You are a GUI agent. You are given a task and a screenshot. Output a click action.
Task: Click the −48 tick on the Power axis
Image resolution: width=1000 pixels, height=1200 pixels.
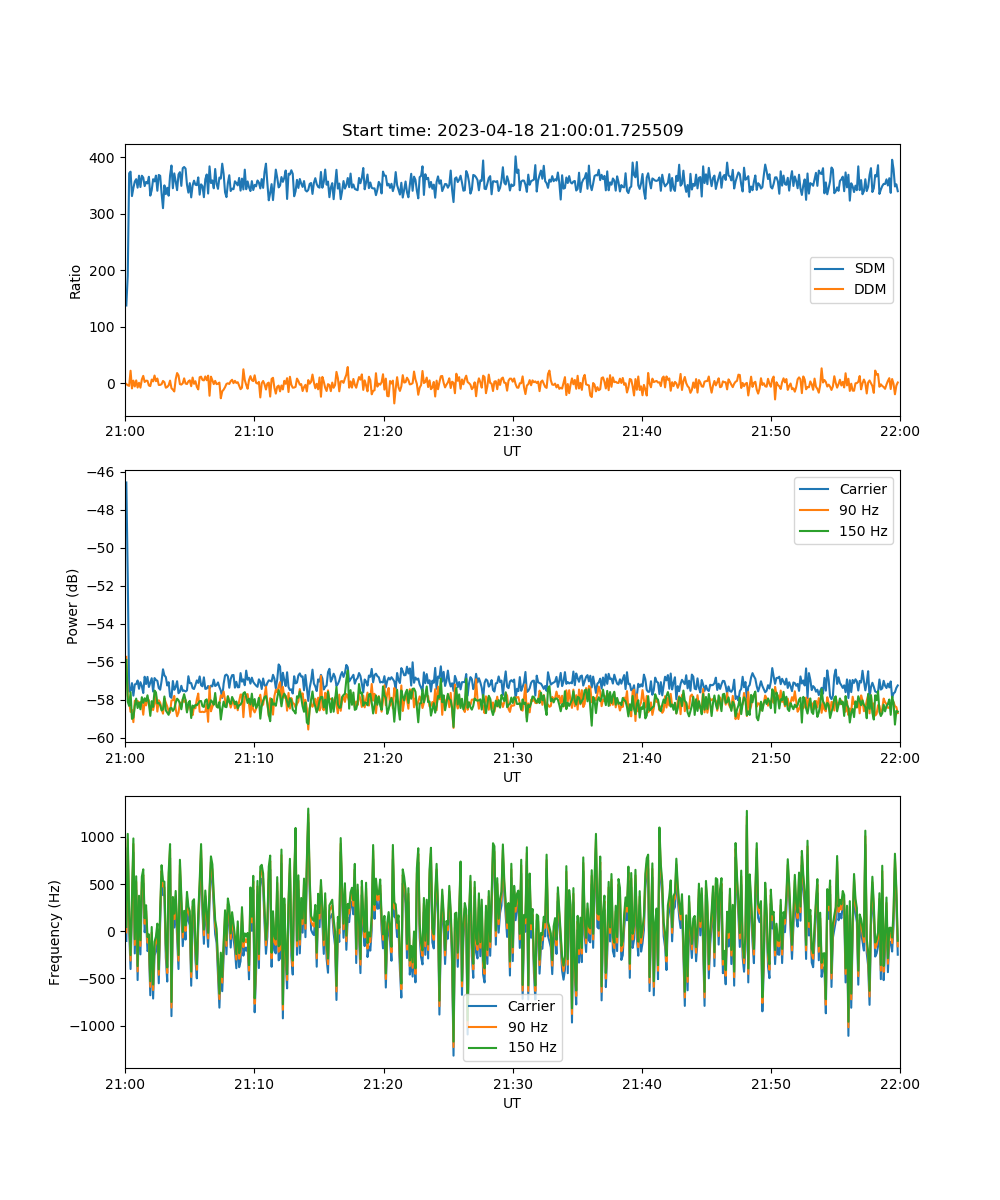click(x=105, y=510)
